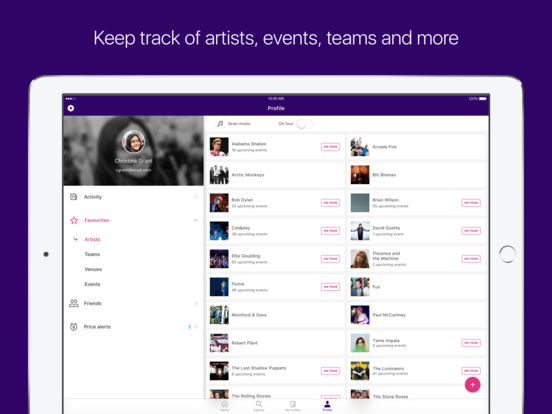The height and width of the screenshot is (414, 552).
Task: Click the Price alerts clock icon
Action: pyautogui.click(x=74, y=327)
